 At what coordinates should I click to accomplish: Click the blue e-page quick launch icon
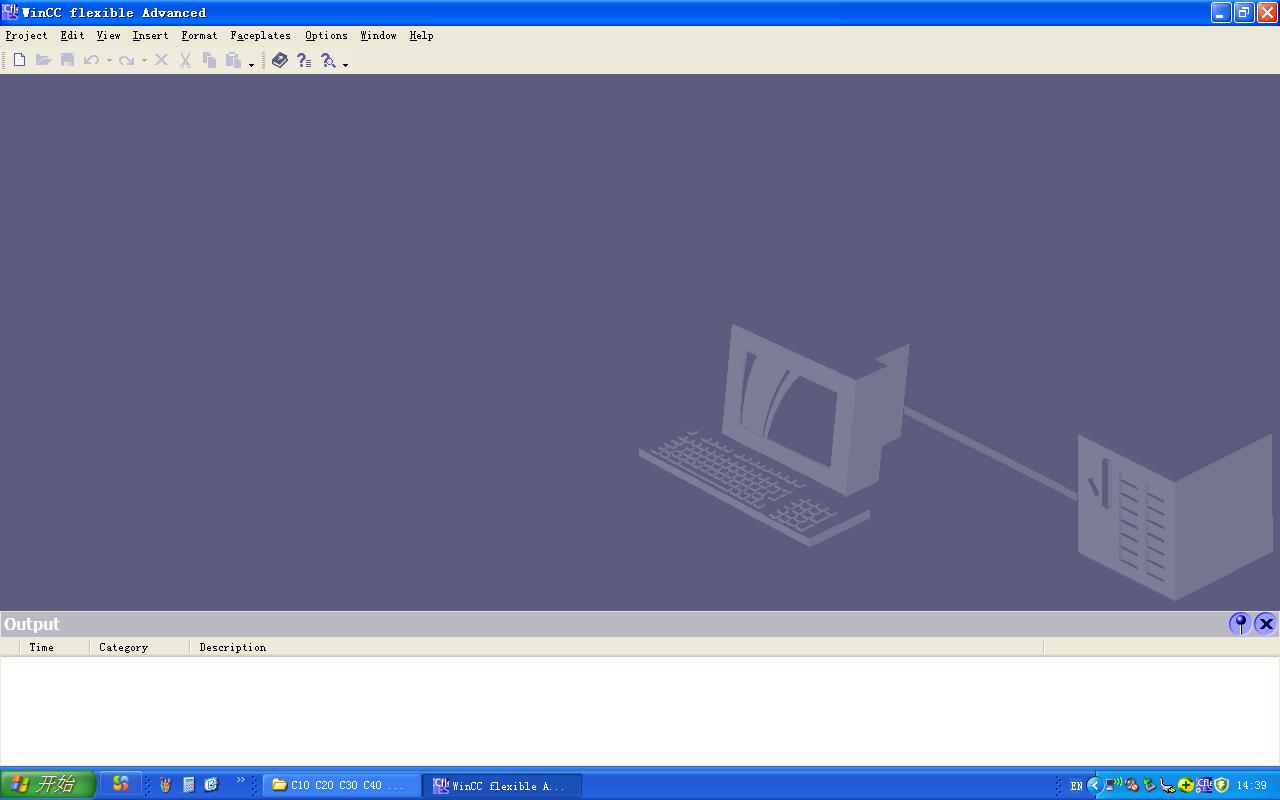[x=211, y=785]
